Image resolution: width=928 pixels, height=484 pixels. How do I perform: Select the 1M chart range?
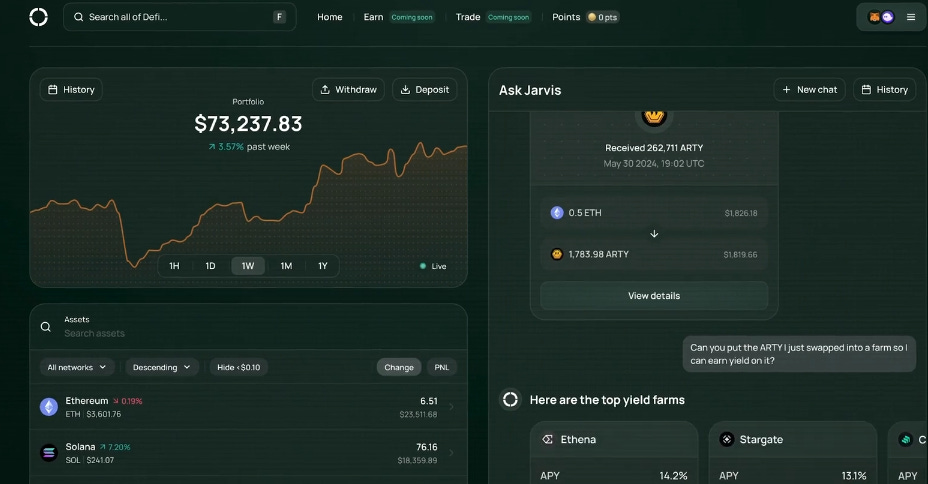point(286,266)
